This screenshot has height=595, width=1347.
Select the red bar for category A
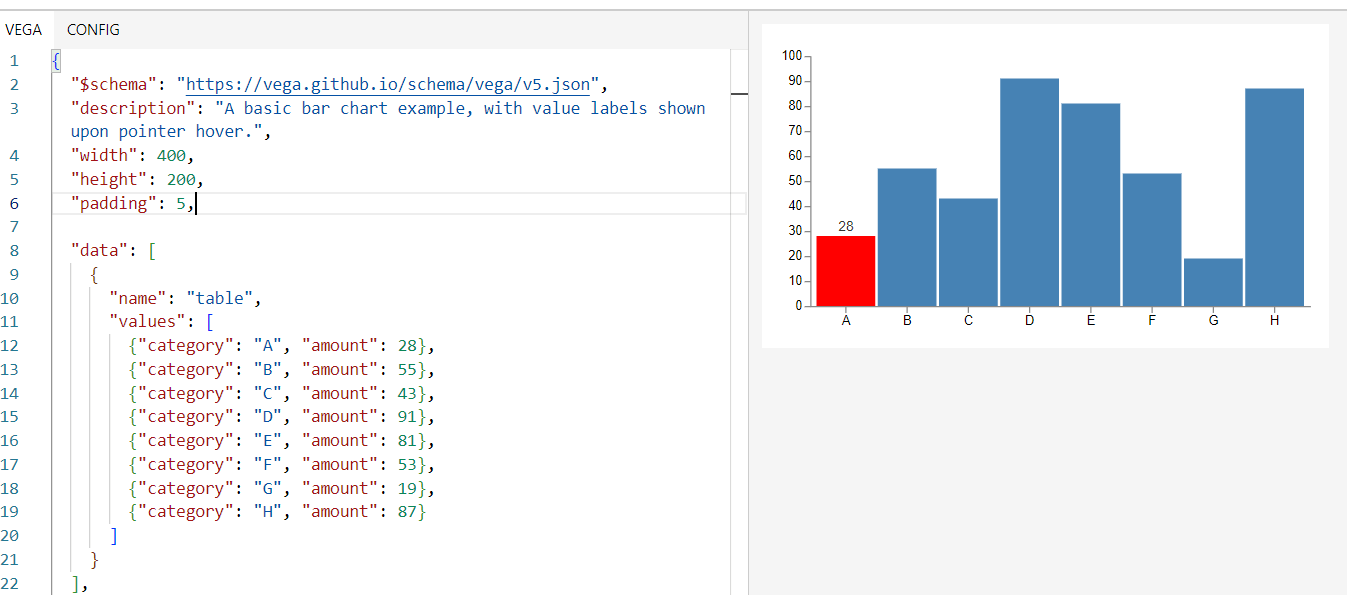click(x=846, y=271)
